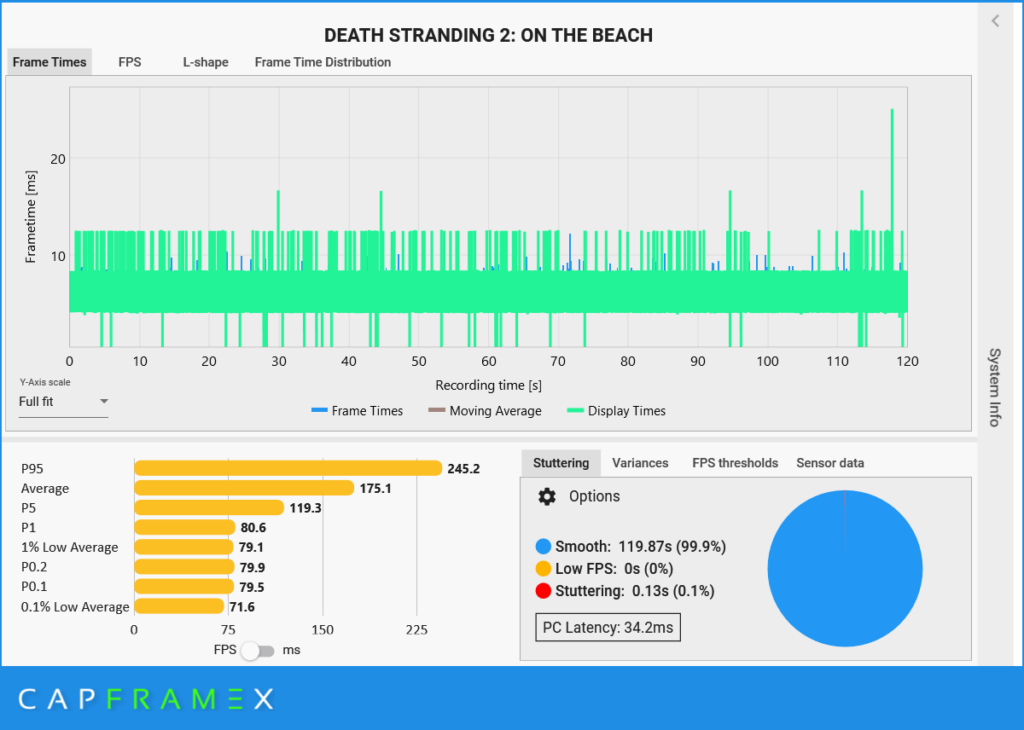
Task: Switch to the Sensor data tab
Action: tap(830, 463)
